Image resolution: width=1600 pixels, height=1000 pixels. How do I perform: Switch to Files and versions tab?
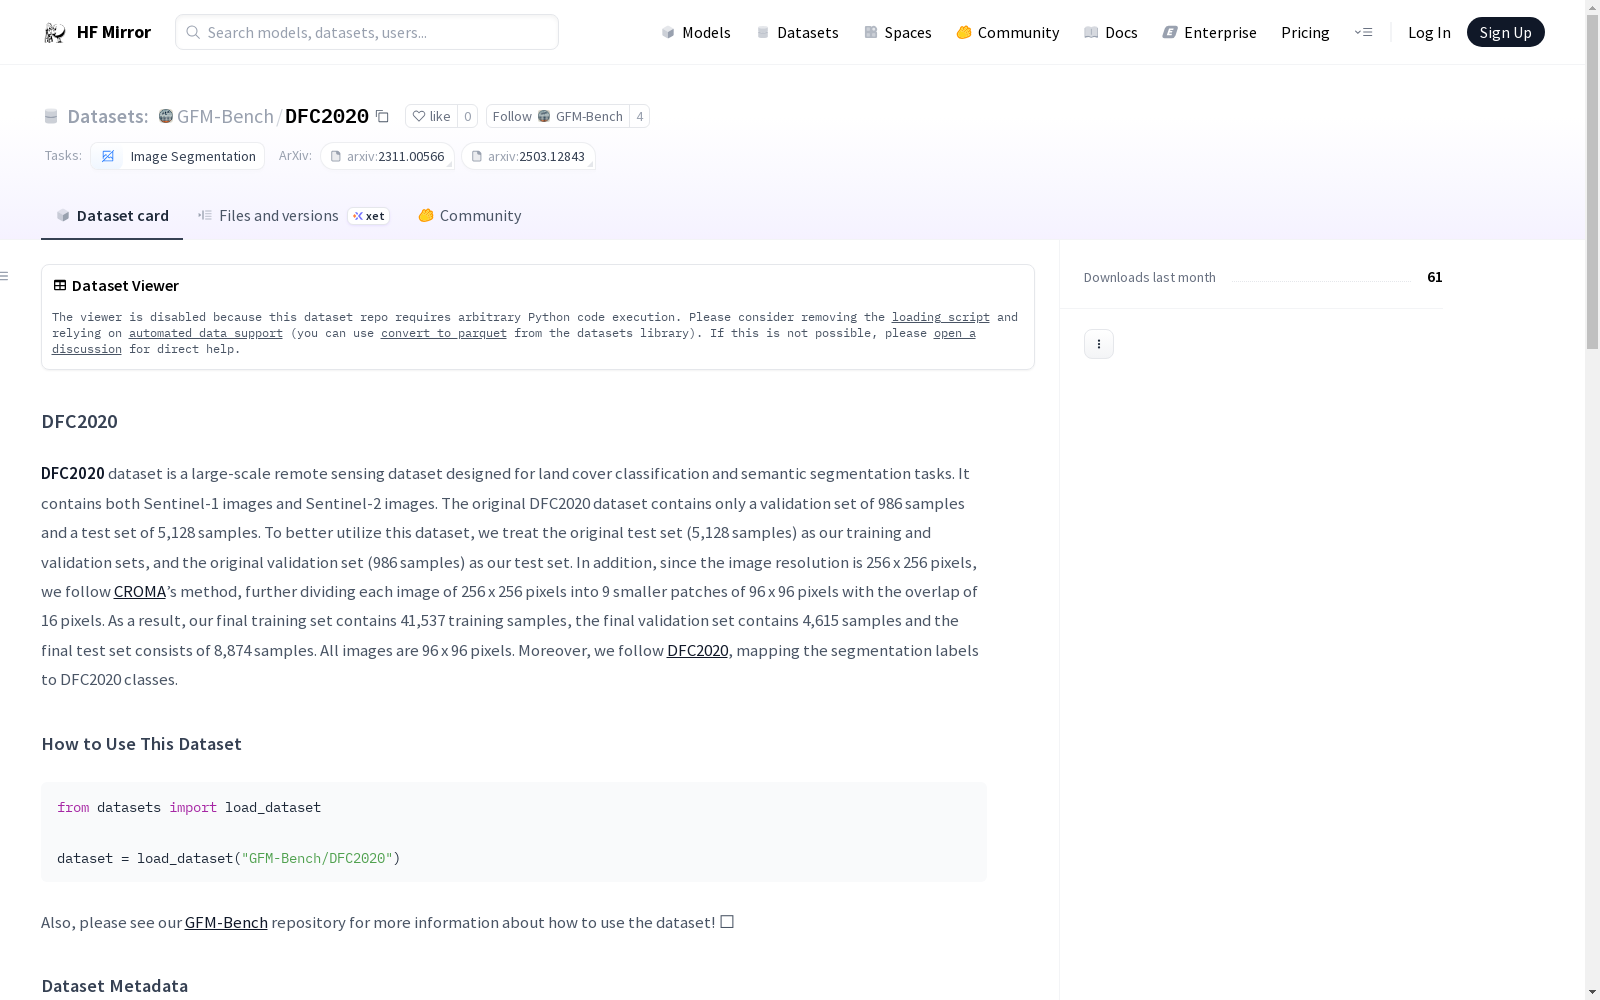278,216
